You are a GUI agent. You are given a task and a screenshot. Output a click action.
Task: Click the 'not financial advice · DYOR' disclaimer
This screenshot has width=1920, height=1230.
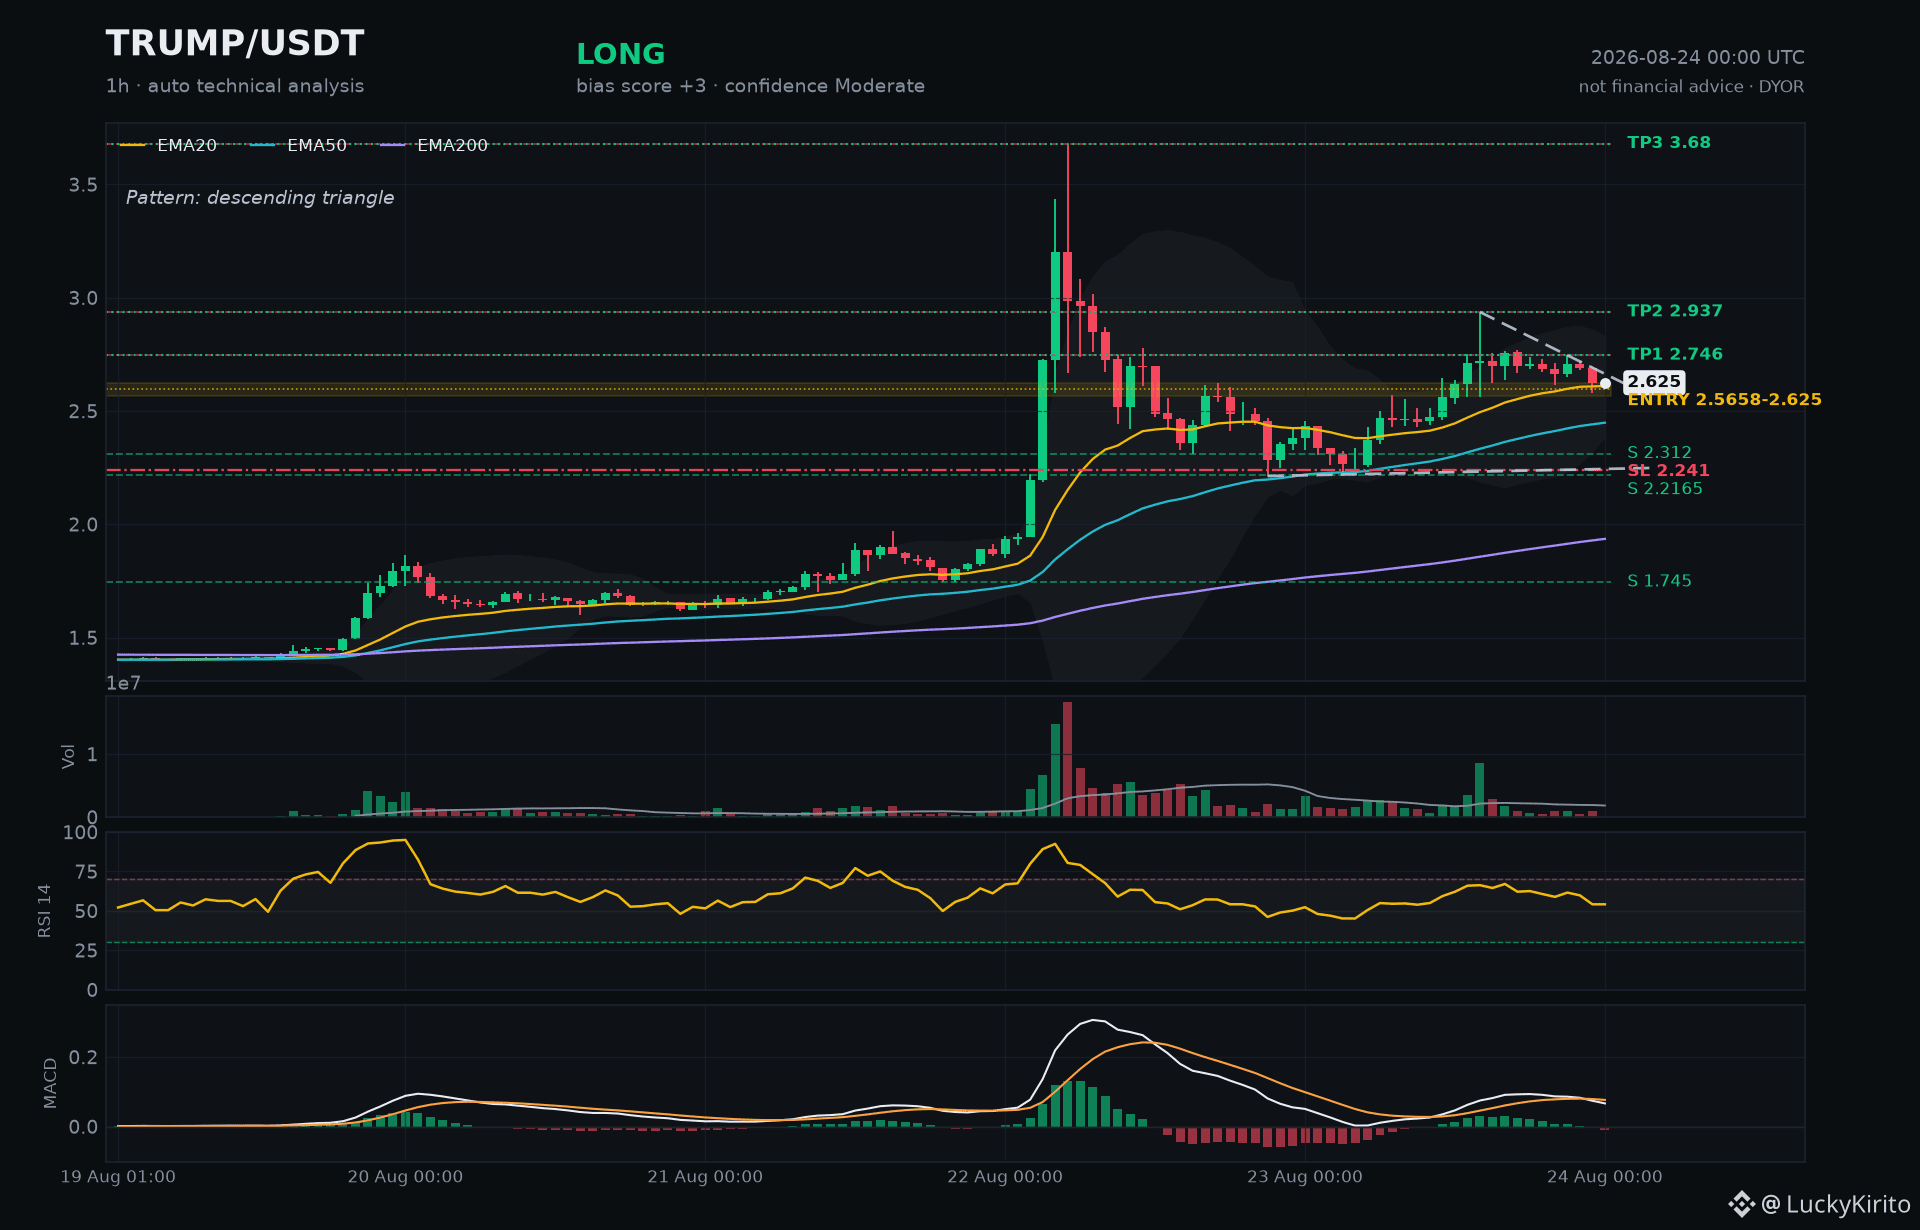[1692, 87]
